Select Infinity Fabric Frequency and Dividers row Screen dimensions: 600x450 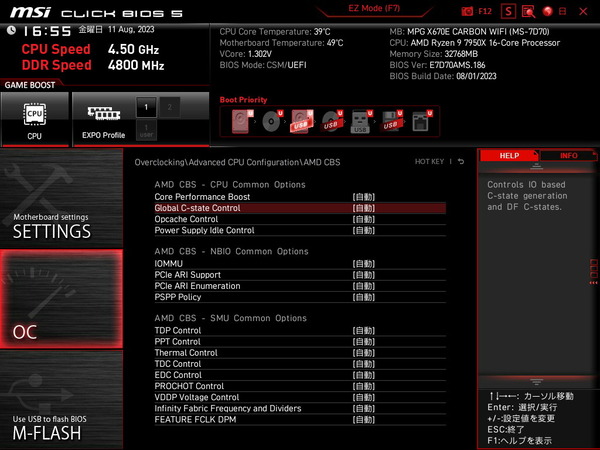[x=300, y=408]
